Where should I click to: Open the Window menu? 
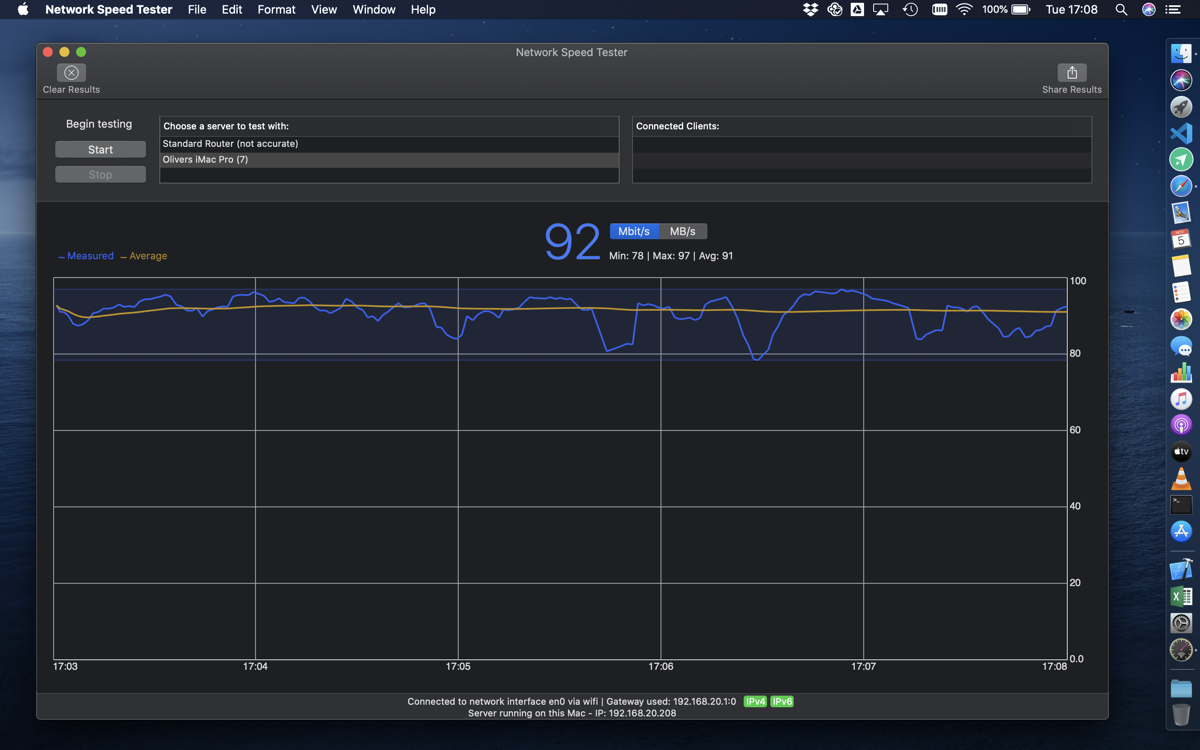(374, 10)
